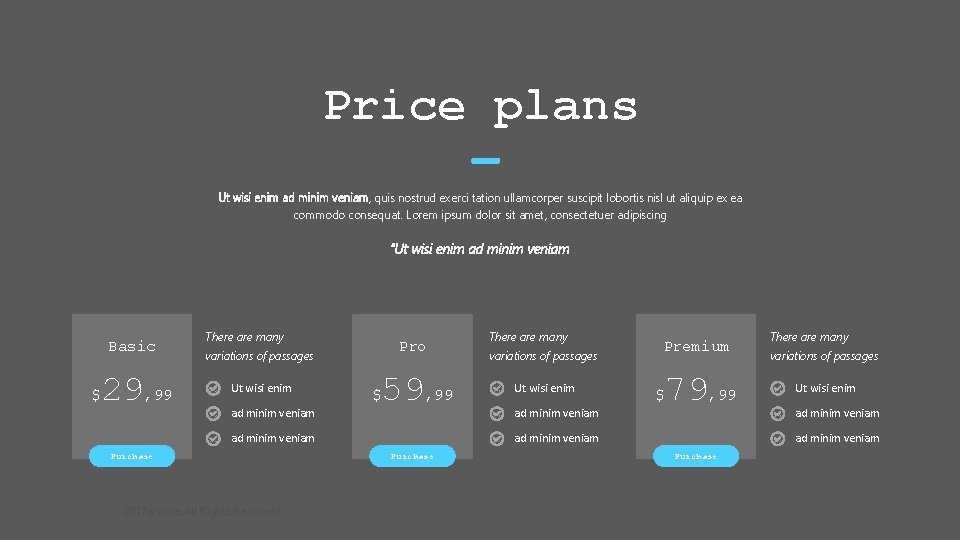
Task: Click the Purchase button under Premium plan
Action: 696,456
